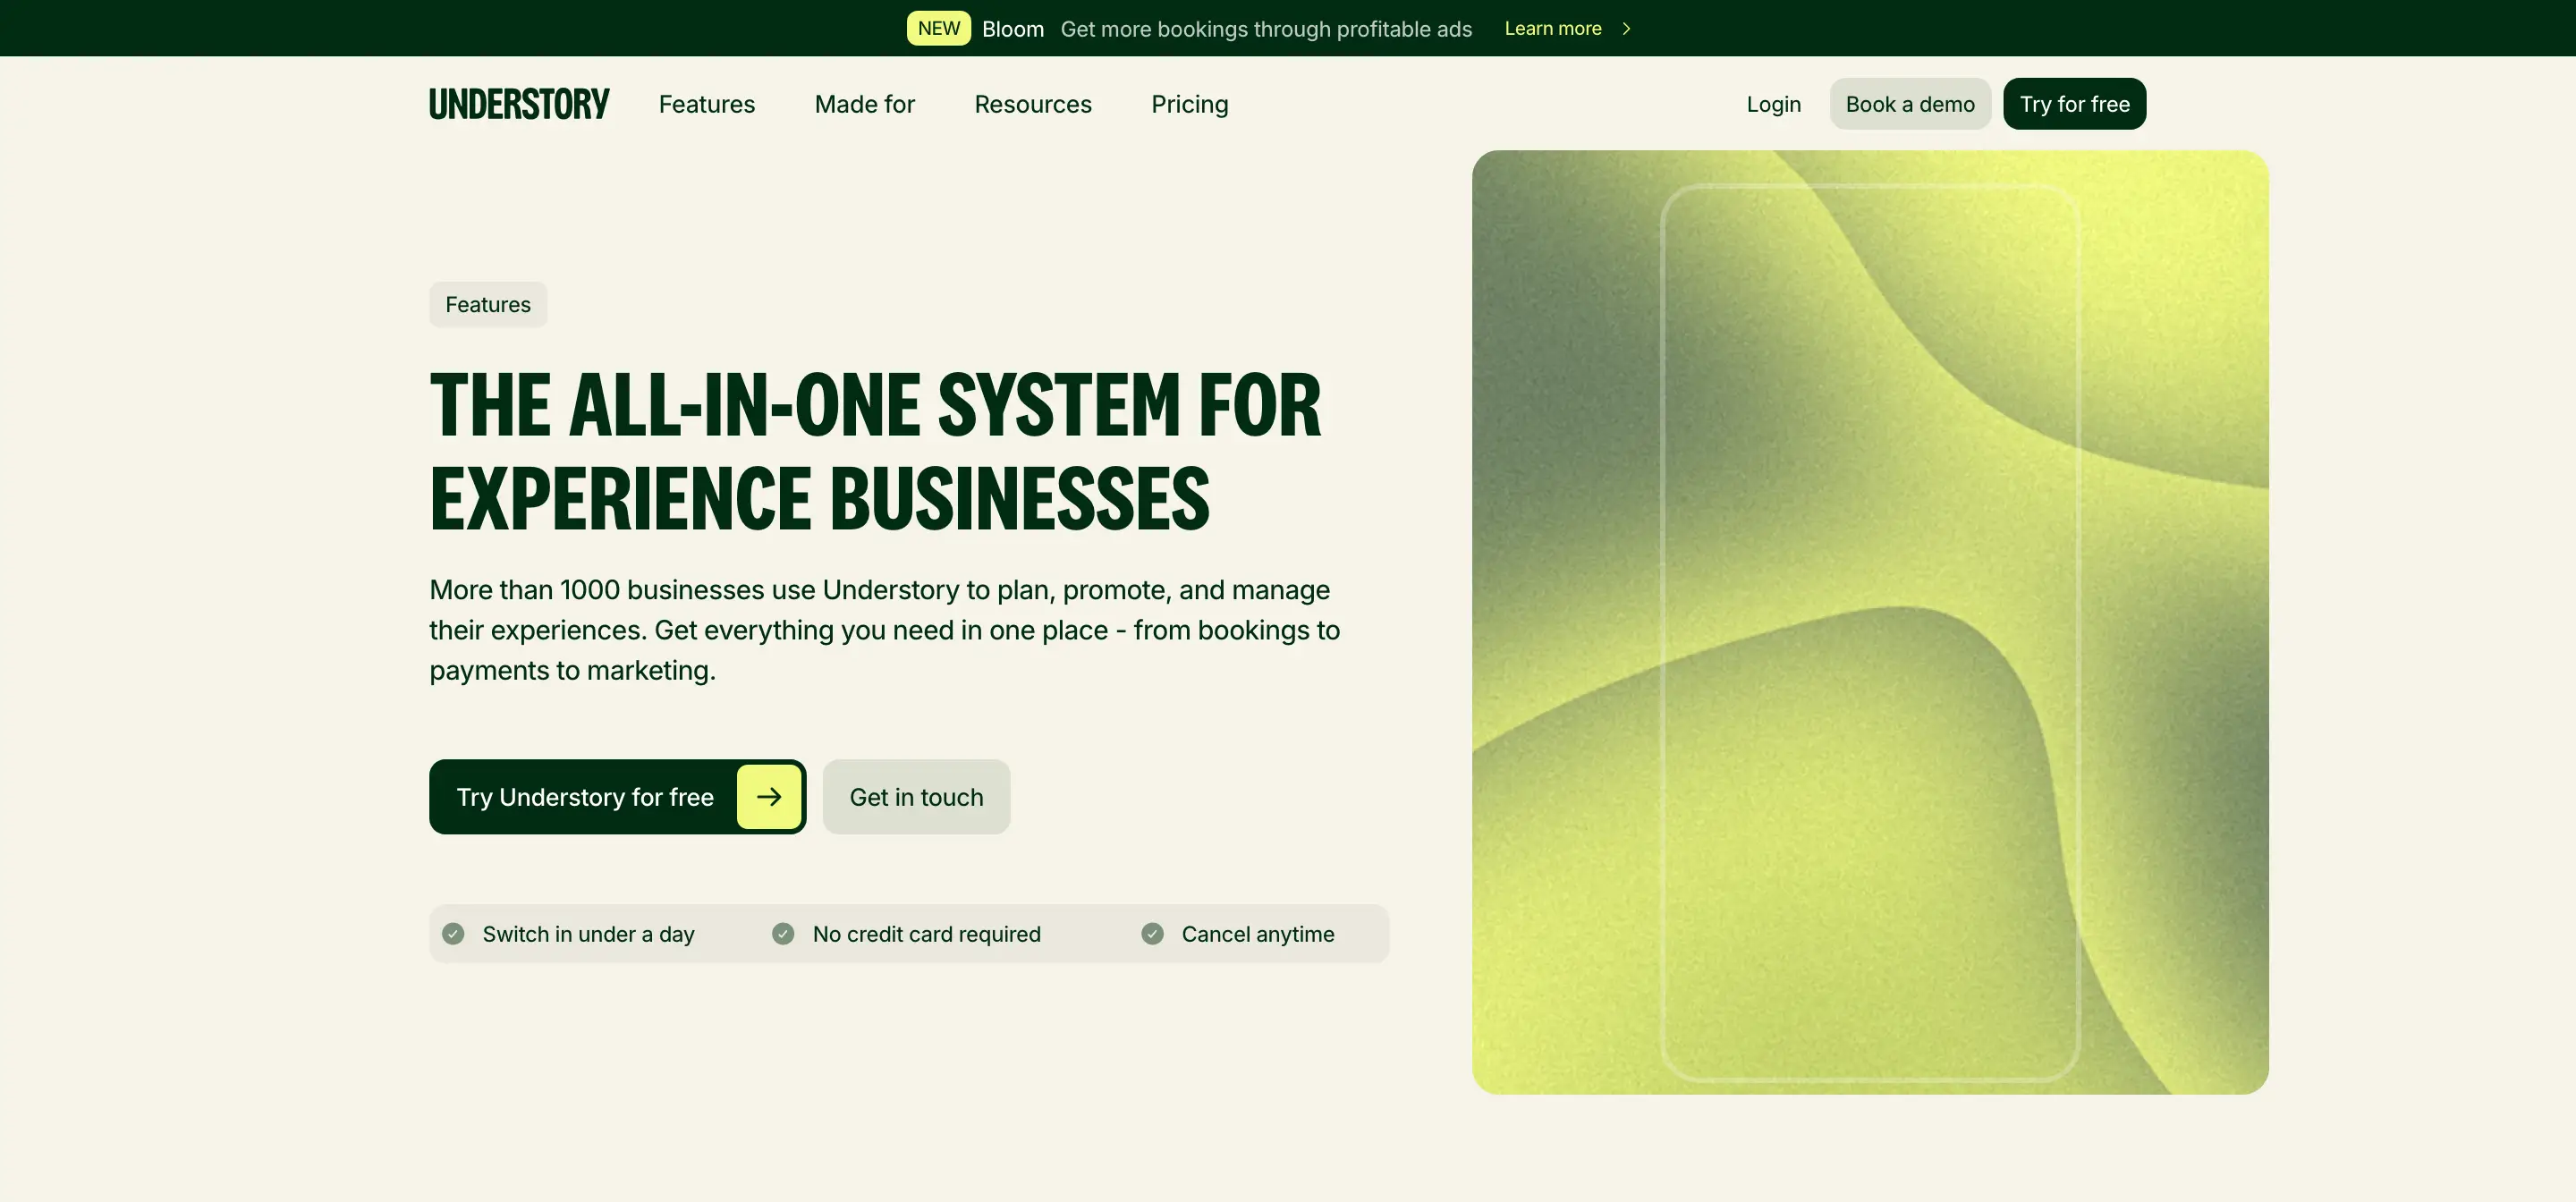Click the Features tag above the headline
Viewport: 2576px width, 1202px height.
(488, 305)
